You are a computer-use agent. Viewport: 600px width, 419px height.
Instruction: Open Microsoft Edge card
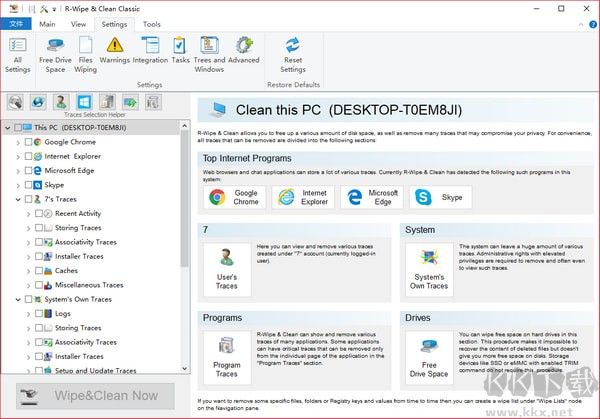pos(372,197)
